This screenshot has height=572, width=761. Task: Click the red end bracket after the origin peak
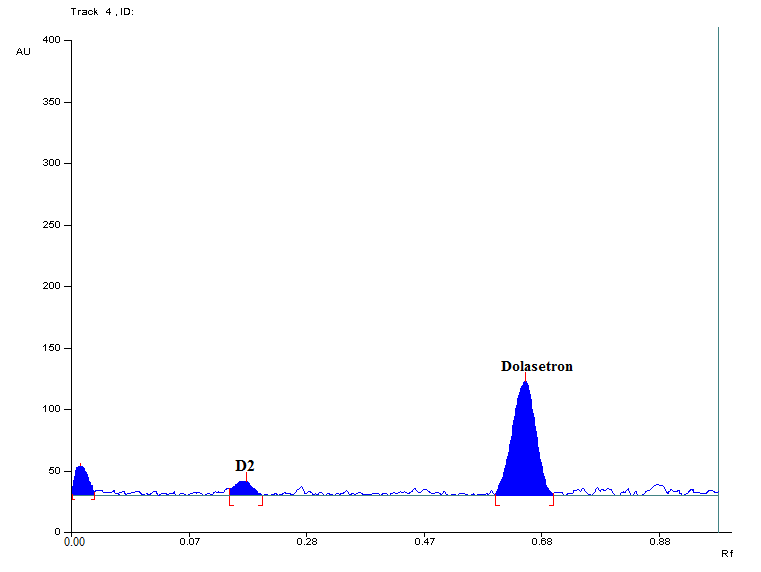[x=93, y=496]
